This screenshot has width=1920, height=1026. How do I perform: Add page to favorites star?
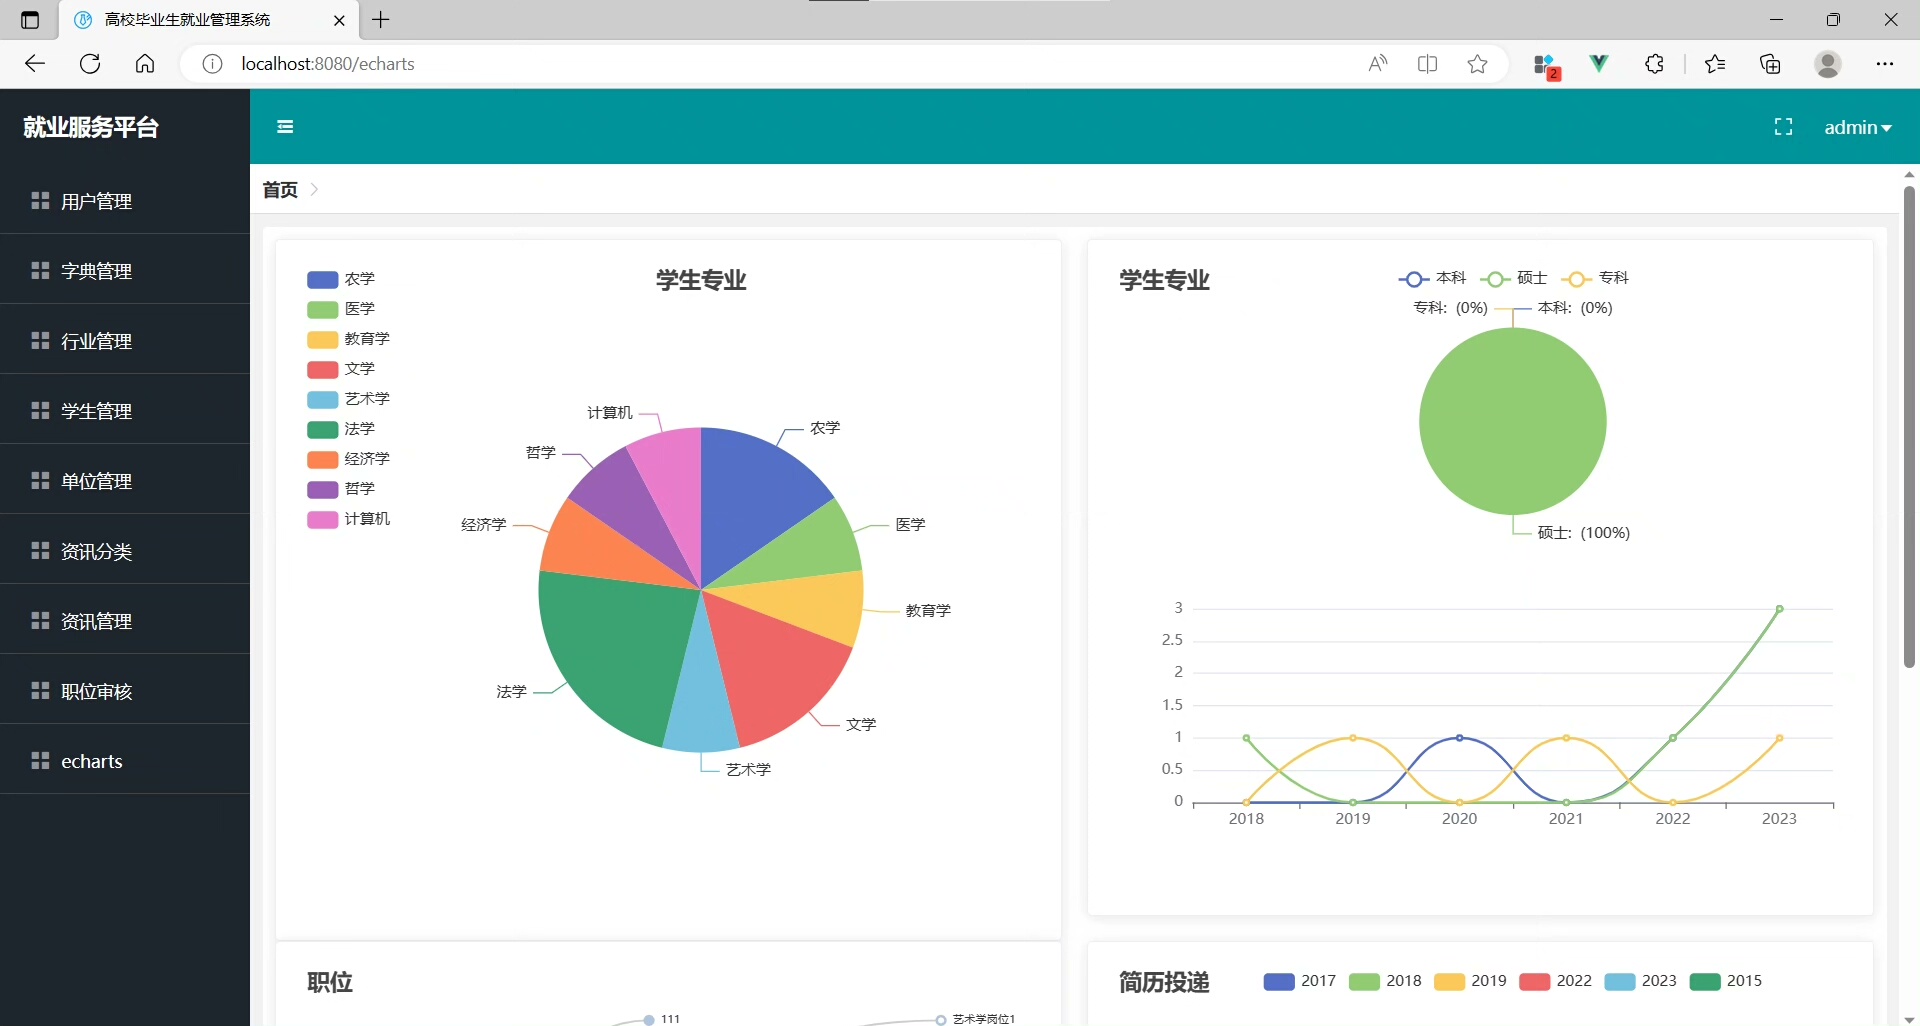(x=1477, y=64)
